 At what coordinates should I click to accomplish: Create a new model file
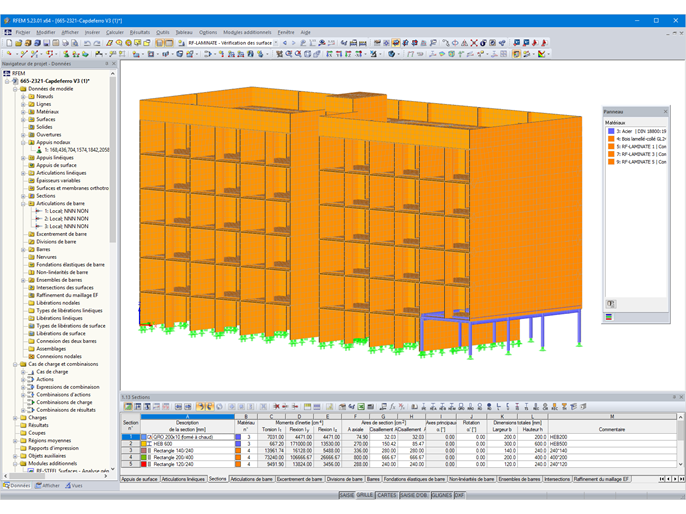[x=9, y=43]
